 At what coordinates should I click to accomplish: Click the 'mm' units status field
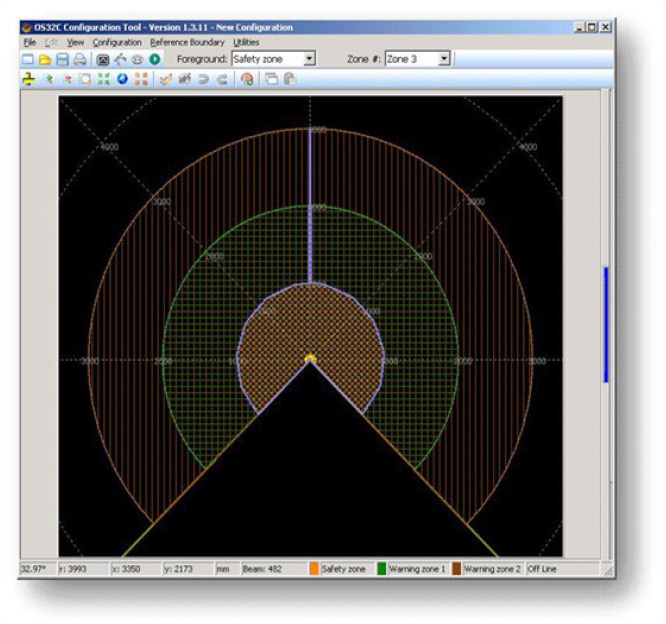click(x=223, y=569)
